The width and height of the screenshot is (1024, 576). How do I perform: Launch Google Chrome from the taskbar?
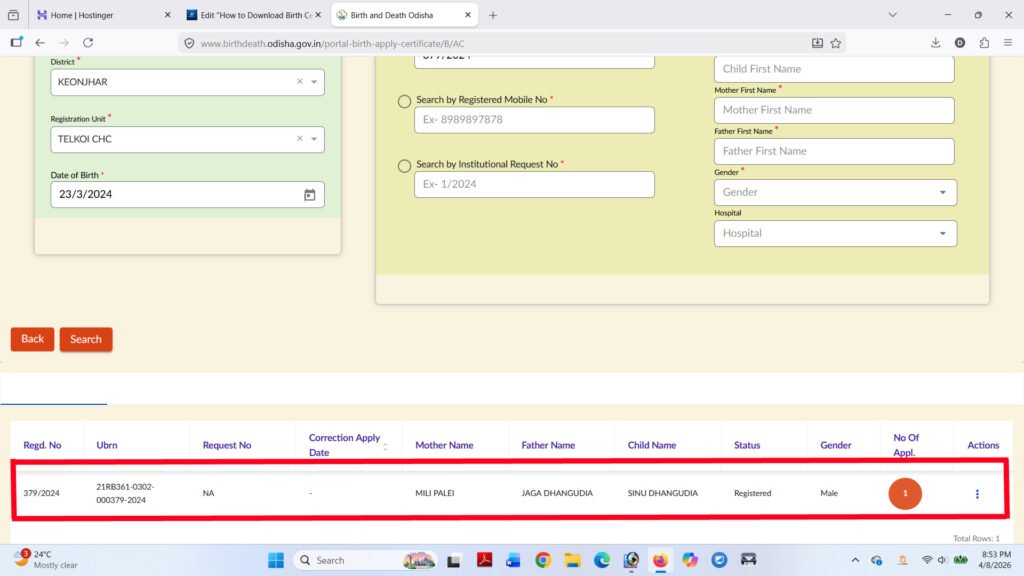coord(543,560)
